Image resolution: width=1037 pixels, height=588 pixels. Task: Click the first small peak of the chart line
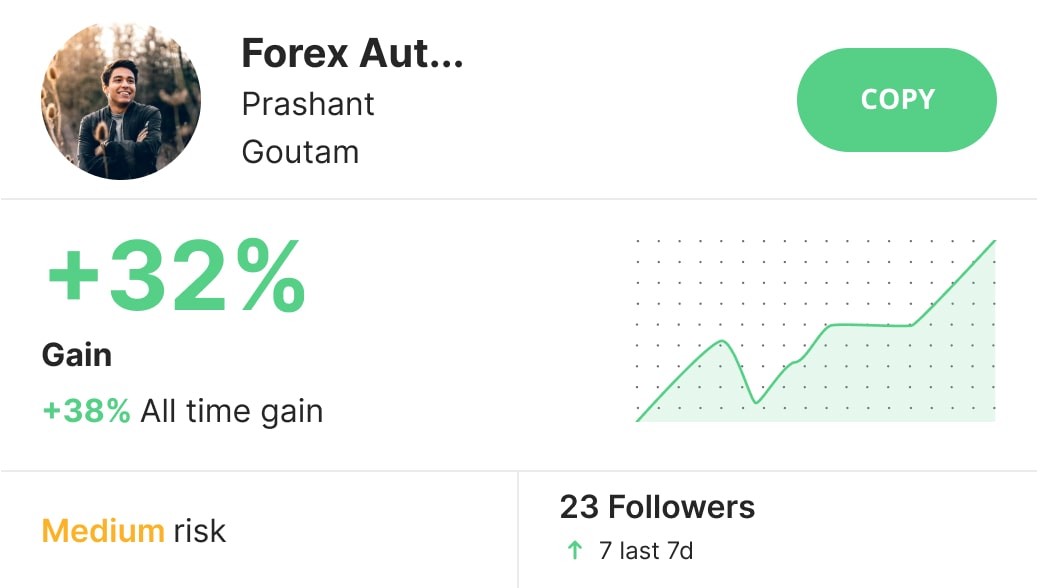722,342
